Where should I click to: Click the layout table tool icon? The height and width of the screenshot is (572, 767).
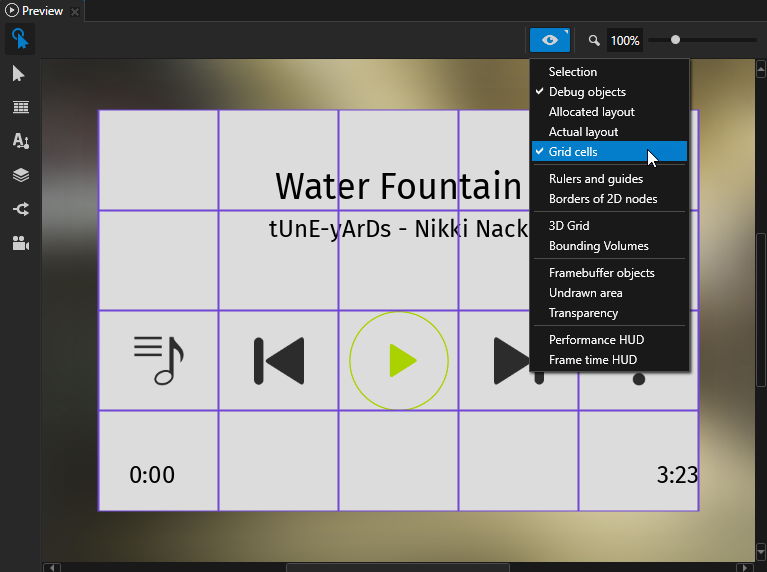pos(20,108)
